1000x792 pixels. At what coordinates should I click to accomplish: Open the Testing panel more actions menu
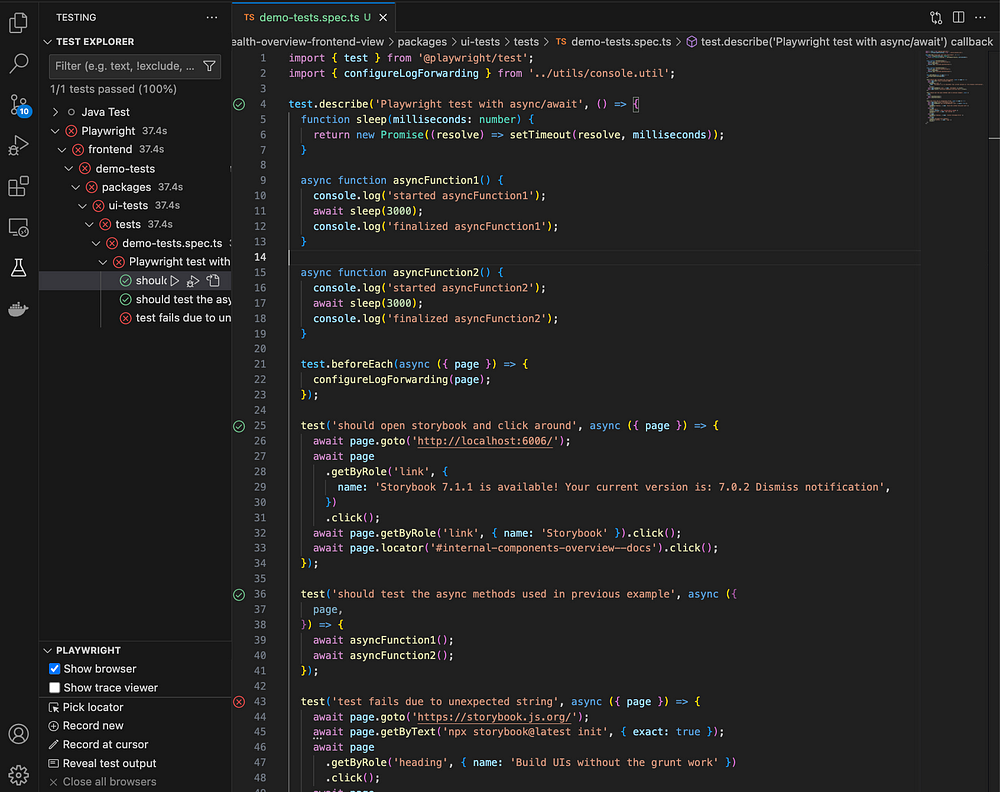coord(212,17)
